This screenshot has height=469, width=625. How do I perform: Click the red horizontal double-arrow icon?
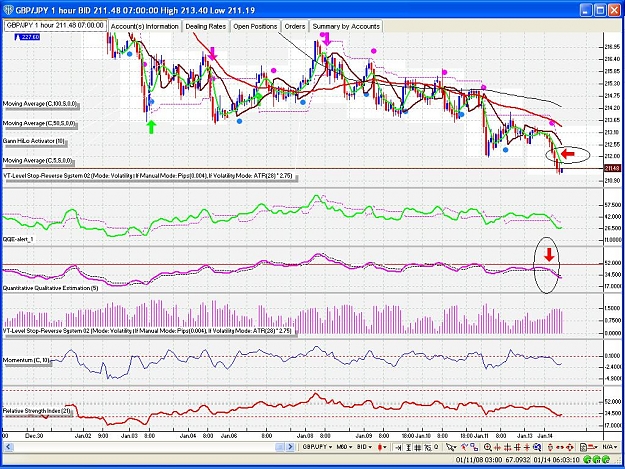(559, 447)
